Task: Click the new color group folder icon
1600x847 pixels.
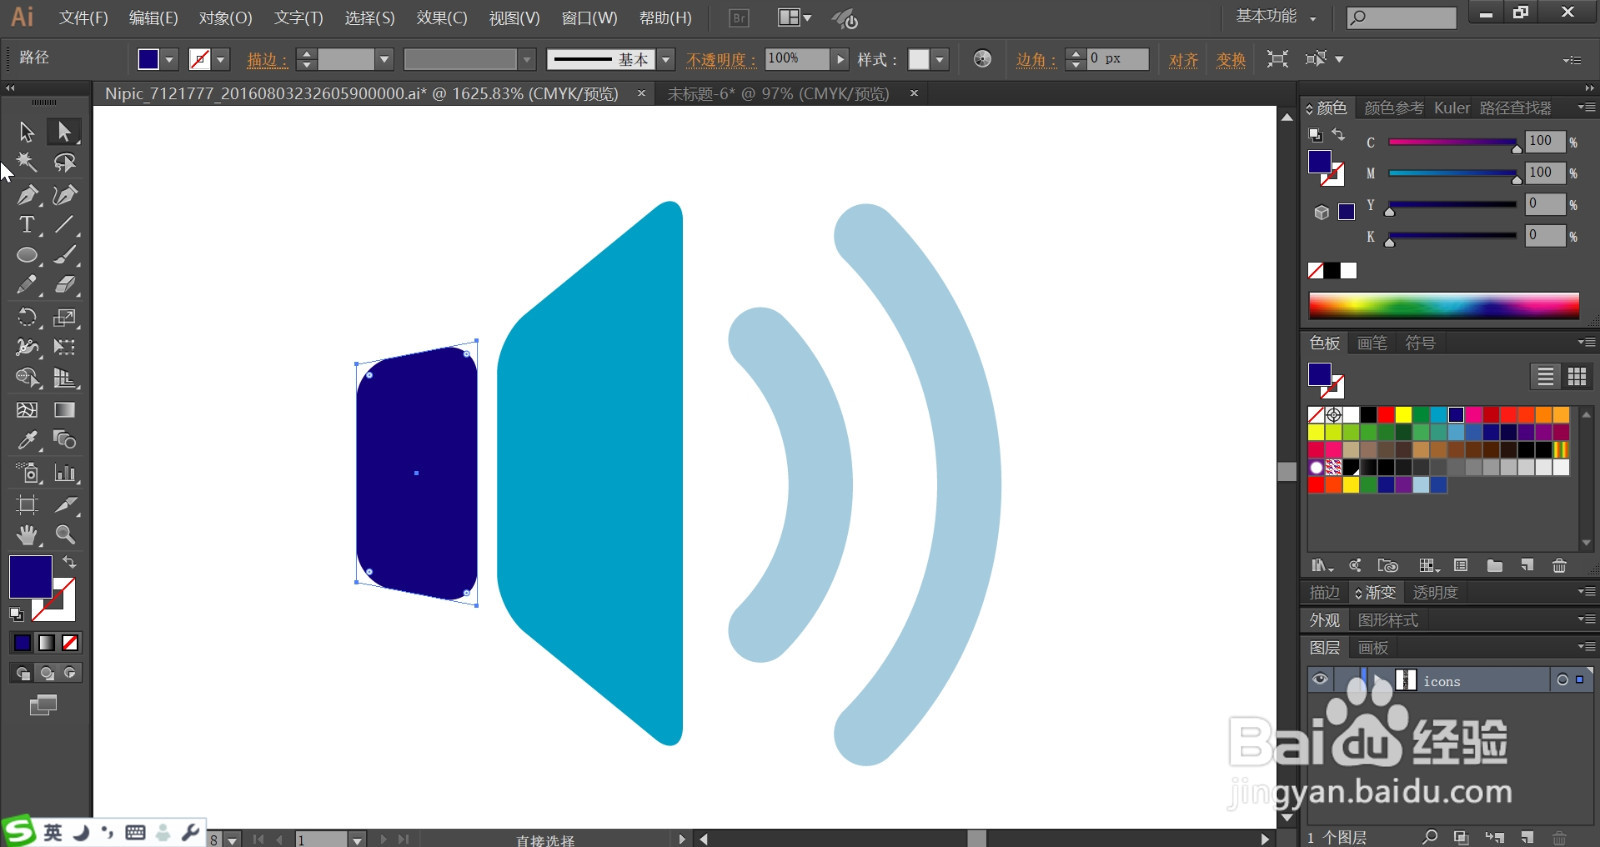Action: [1494, 566]
